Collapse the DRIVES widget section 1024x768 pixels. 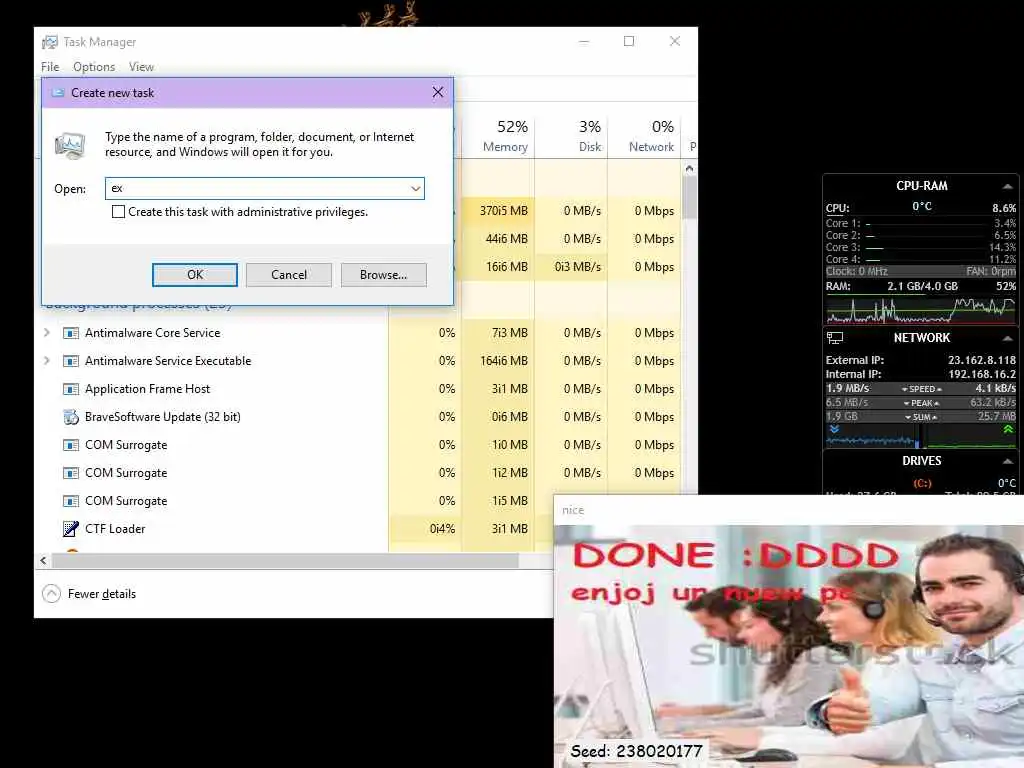coord(1008,461)
